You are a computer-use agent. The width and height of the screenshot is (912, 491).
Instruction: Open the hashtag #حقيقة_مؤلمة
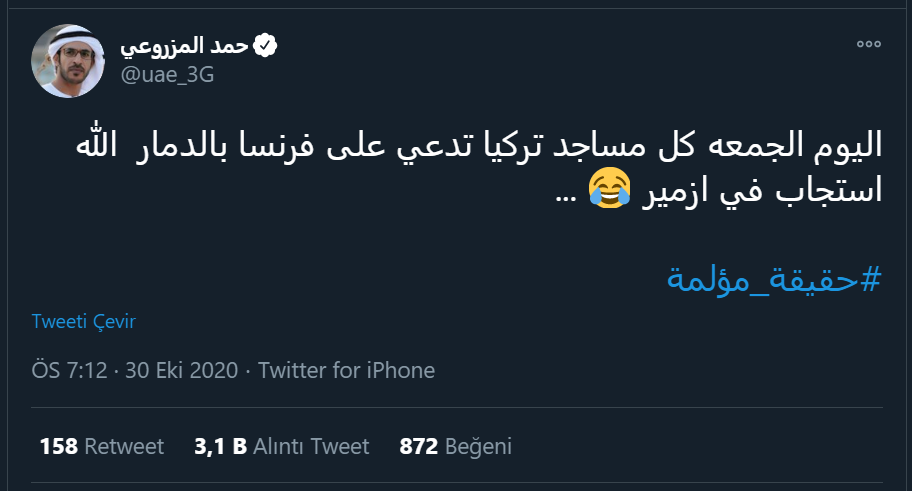[773, 279]
